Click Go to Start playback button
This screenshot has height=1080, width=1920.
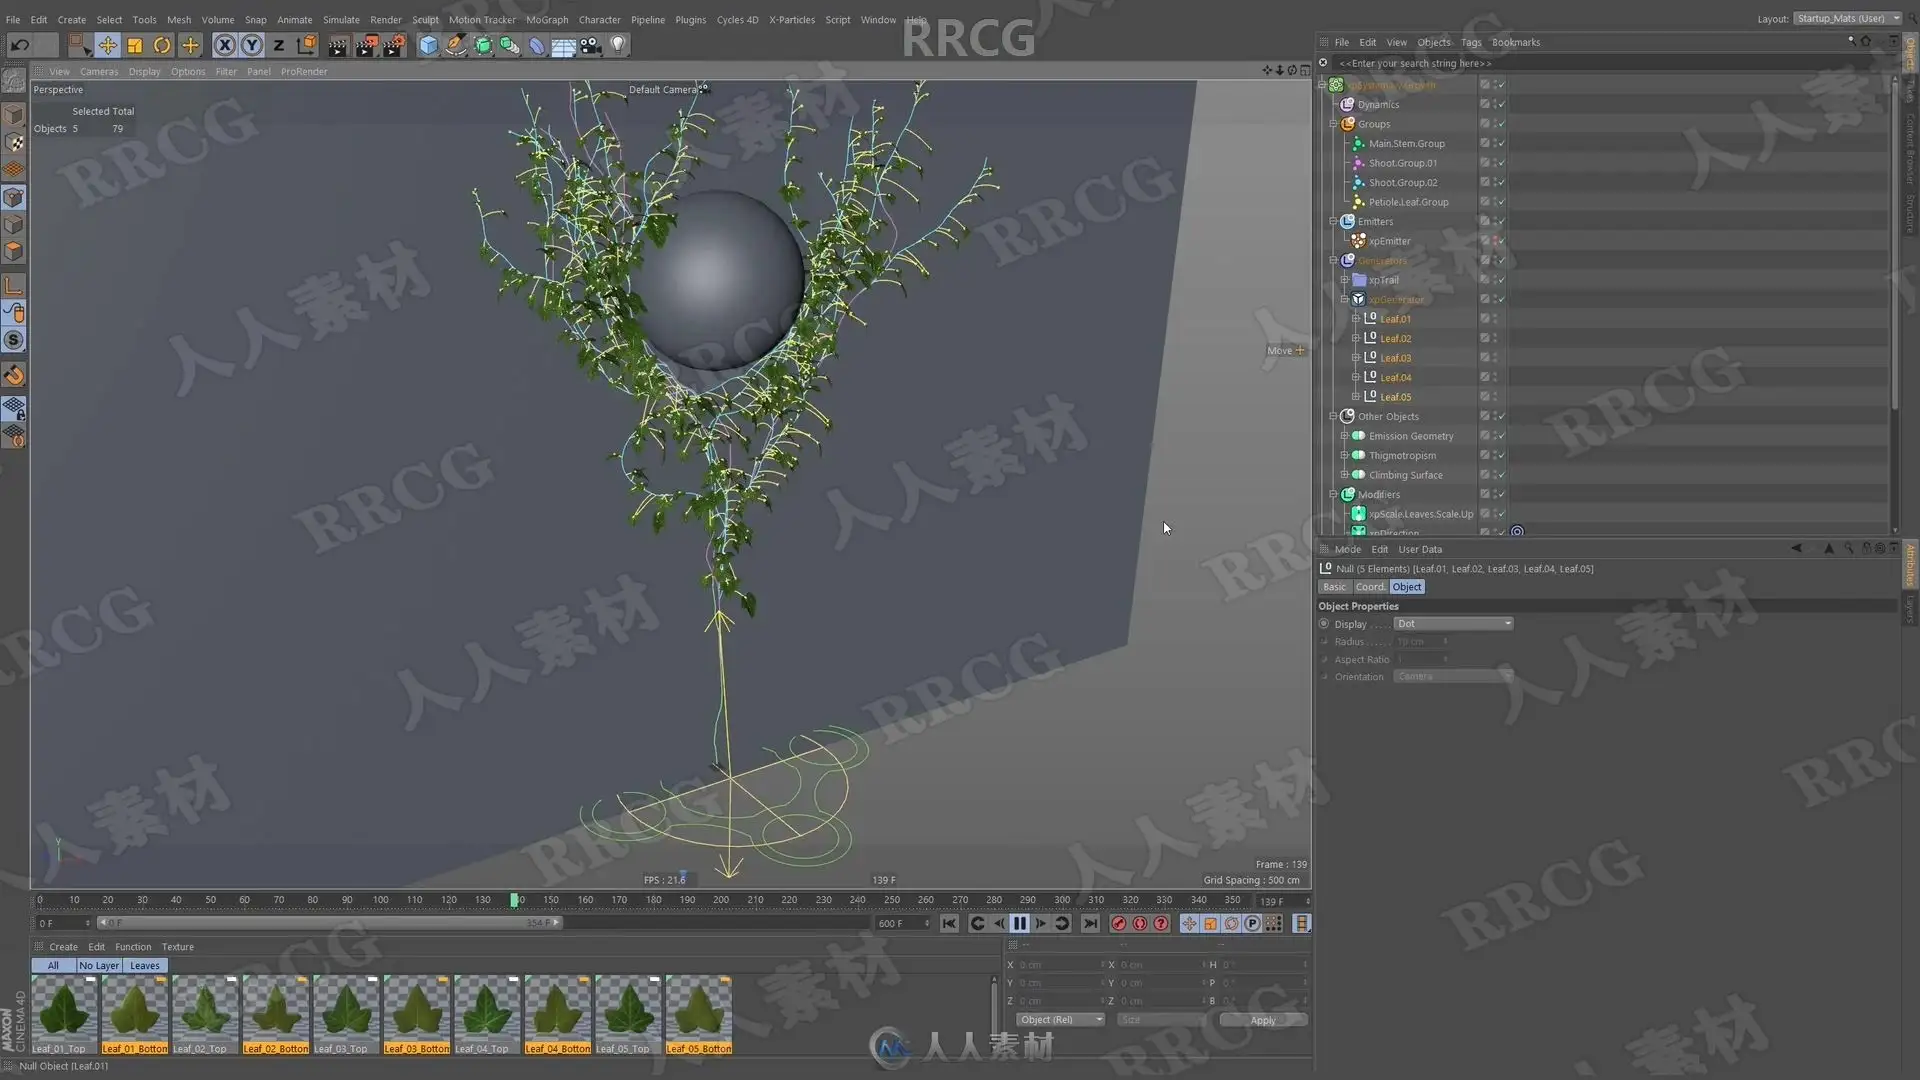pyautogui.click(x=949, y=924)
